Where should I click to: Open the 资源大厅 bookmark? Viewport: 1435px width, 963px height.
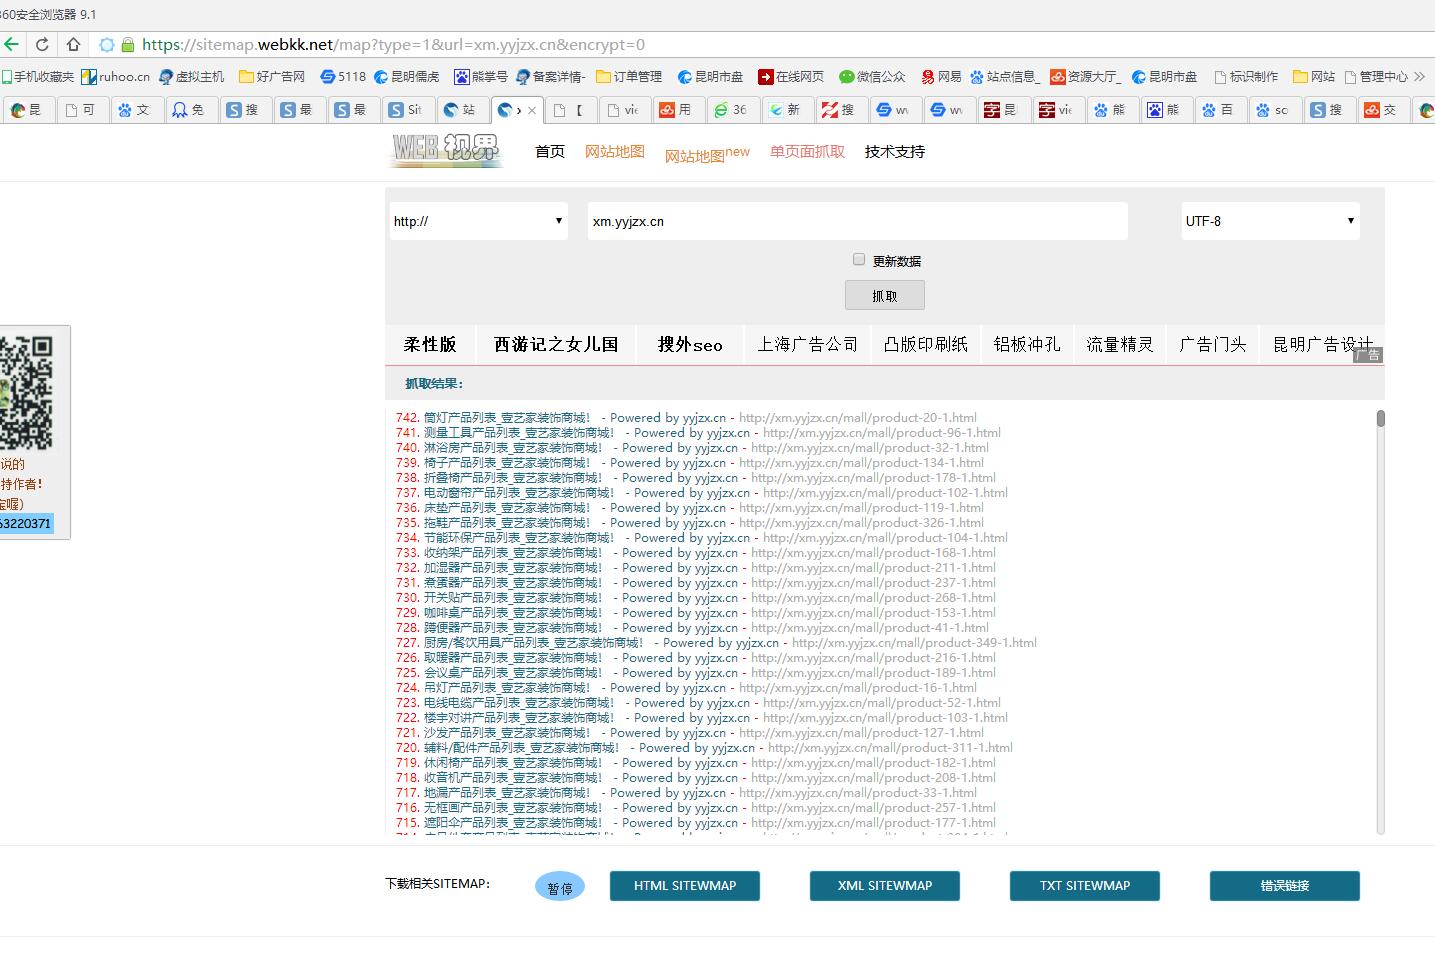click(1084, 76)
